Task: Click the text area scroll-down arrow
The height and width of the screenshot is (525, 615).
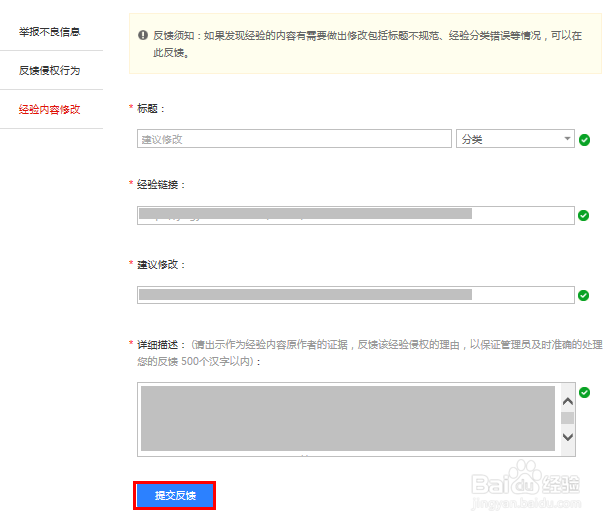Action: point(568,437)
